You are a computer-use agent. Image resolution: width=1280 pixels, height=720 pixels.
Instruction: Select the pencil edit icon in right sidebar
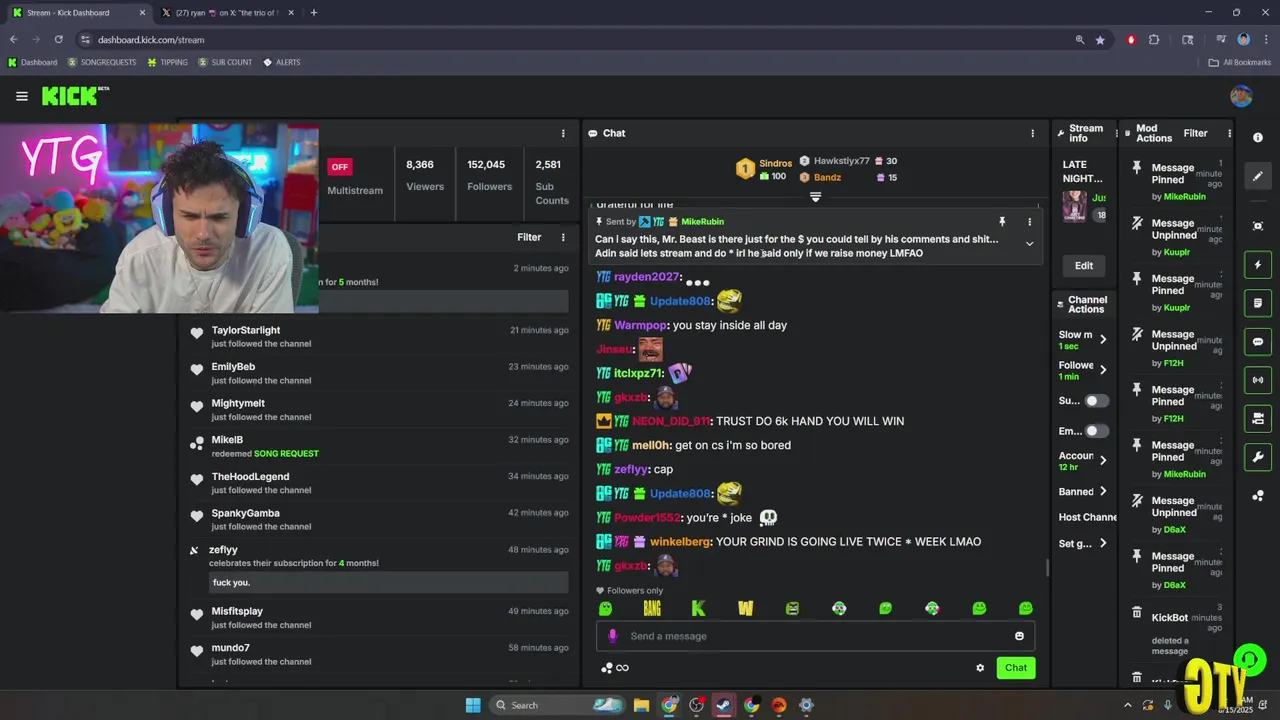[1258, 176]
